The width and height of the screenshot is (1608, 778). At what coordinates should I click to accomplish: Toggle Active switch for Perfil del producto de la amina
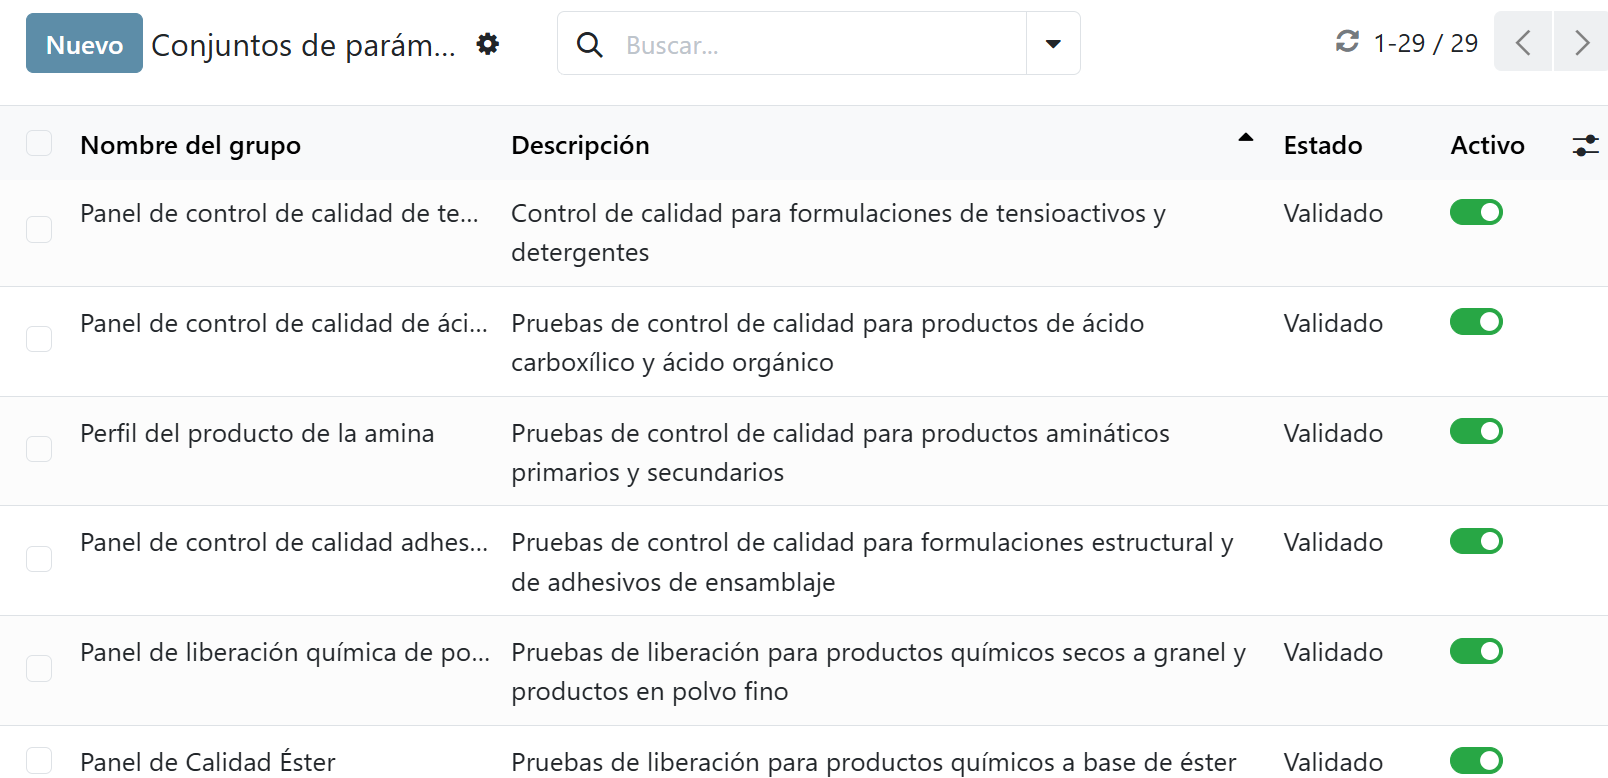coord(1476,431)
